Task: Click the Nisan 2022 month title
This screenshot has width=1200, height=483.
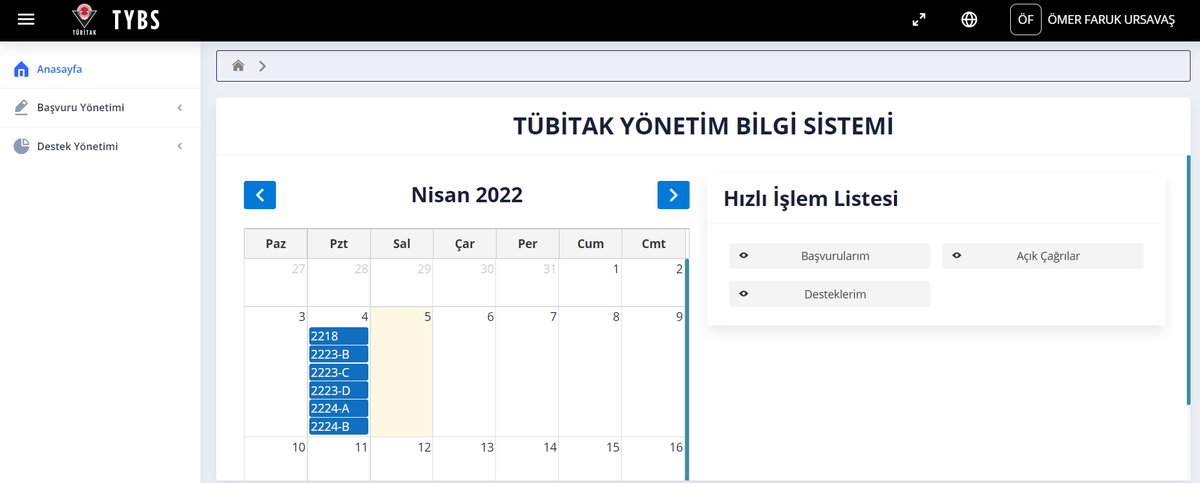Action: click(467, 195)
